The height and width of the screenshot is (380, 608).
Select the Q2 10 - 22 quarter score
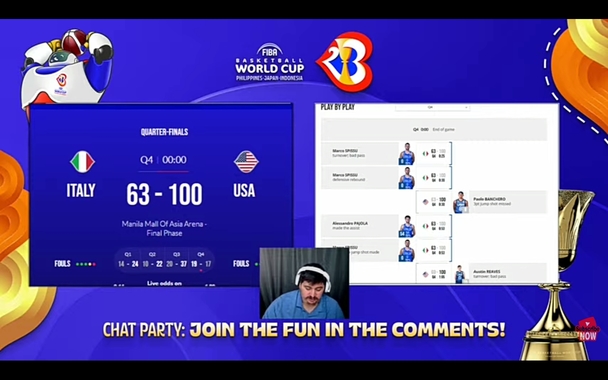152,260
